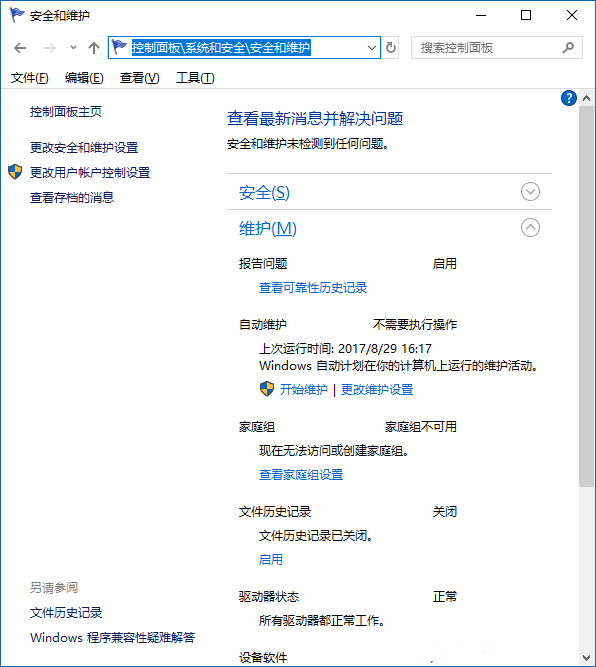Click the text 上次运行时间: 2017/8/29 16:17
596x667 pixels.
(x=345, y=349)
